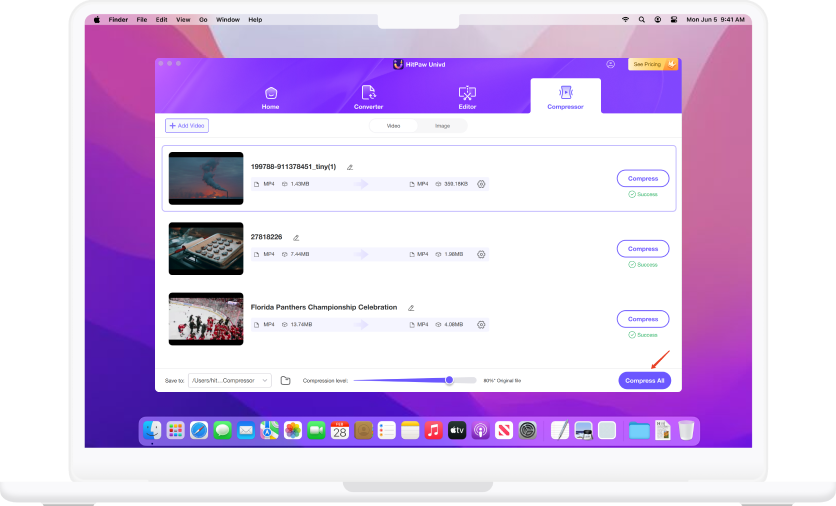The width and height of the screenshot is (836, 506).
Task: Open the Editor tab
Action: (x=467, y=98)
